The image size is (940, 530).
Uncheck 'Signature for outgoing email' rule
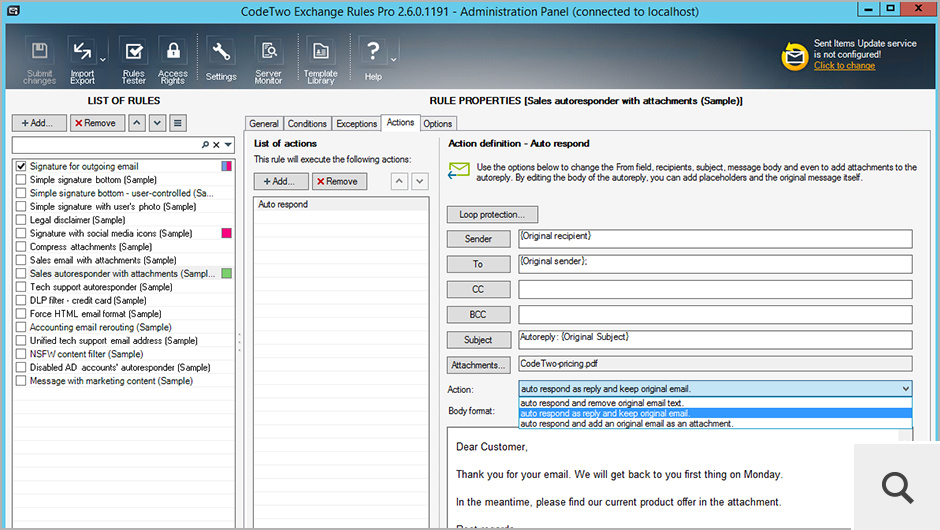click(x=21, y=166)
